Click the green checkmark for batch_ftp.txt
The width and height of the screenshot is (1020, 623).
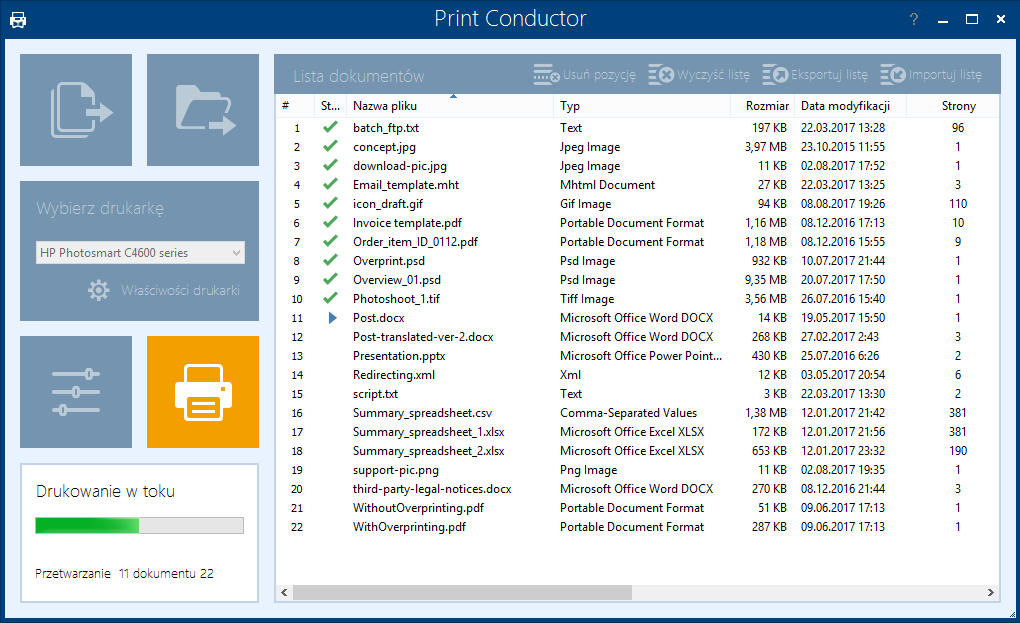click(x=330, y=128)
